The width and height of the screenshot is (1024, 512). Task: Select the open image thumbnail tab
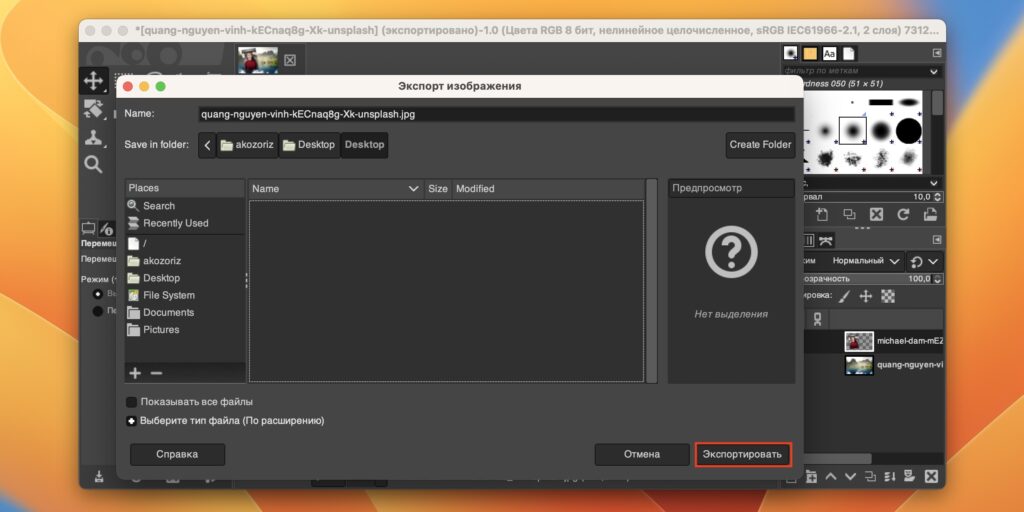[257, 59]
